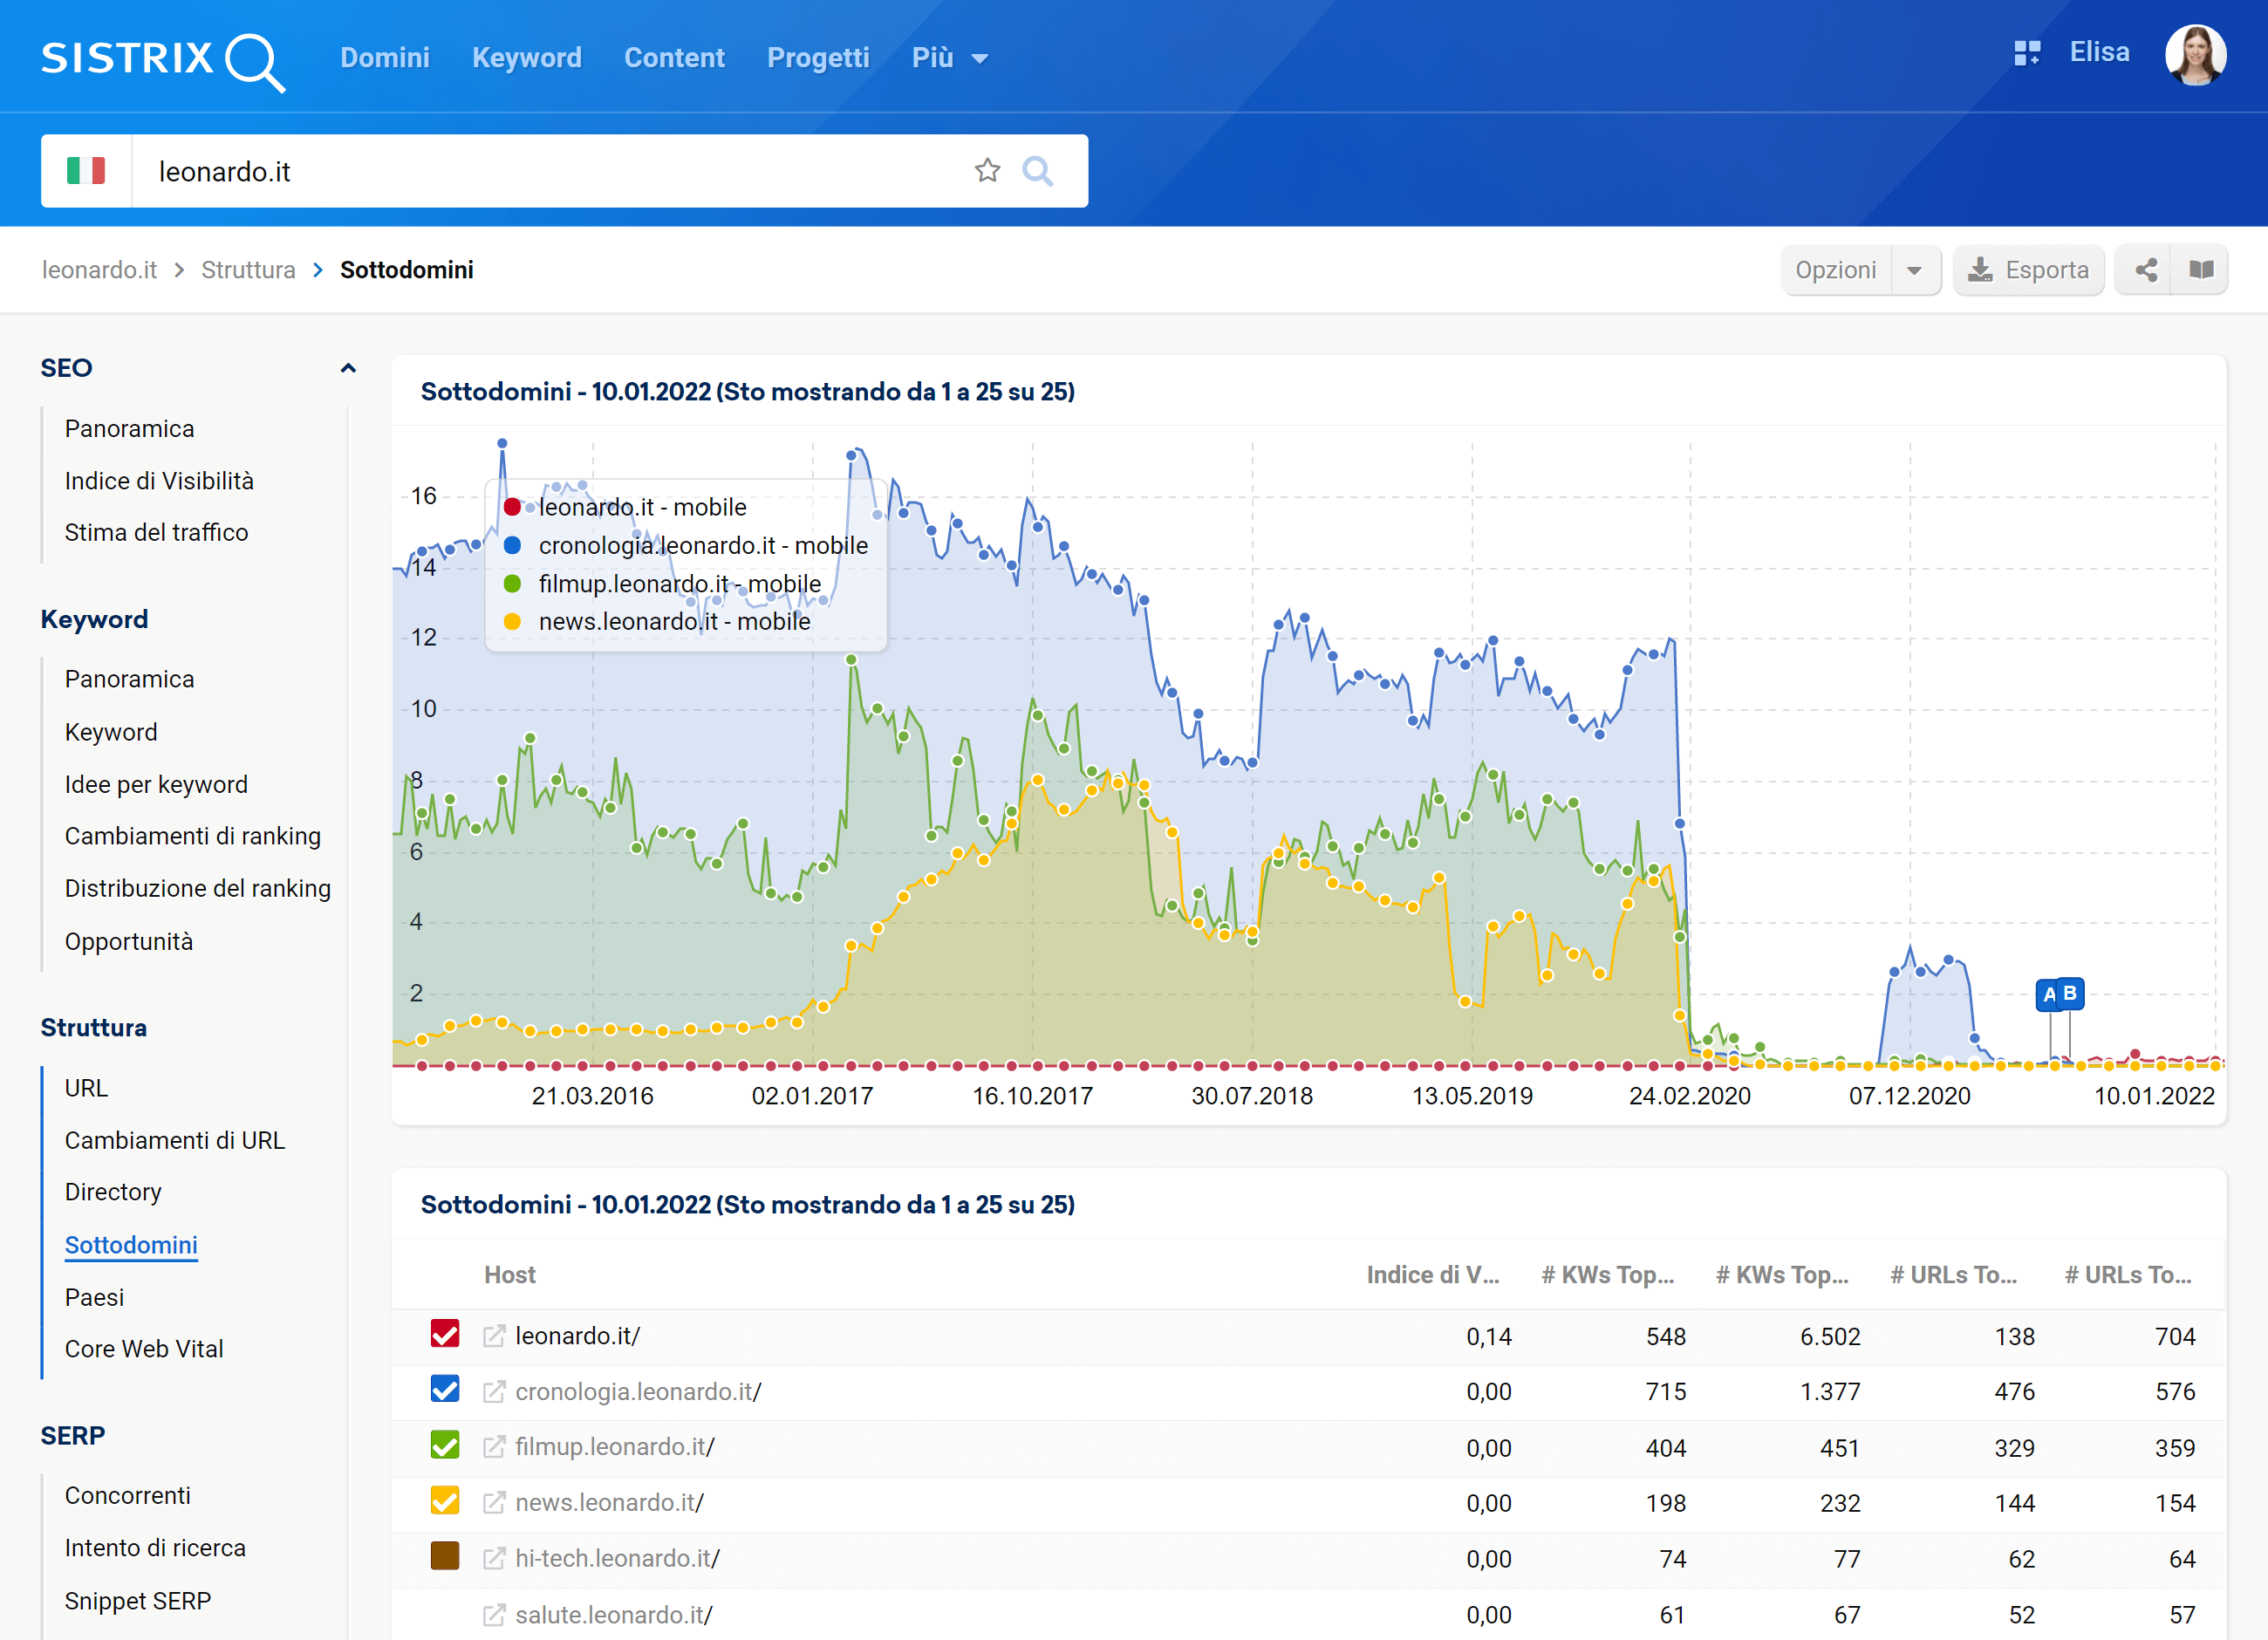Sort table by Host column header
The height and width of the screenshot is (1640, 2268).
510,1276
